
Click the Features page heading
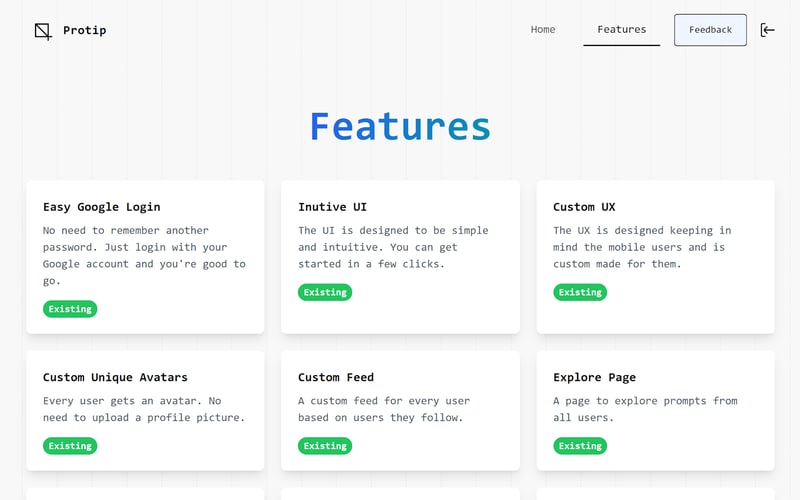[399, 127]
